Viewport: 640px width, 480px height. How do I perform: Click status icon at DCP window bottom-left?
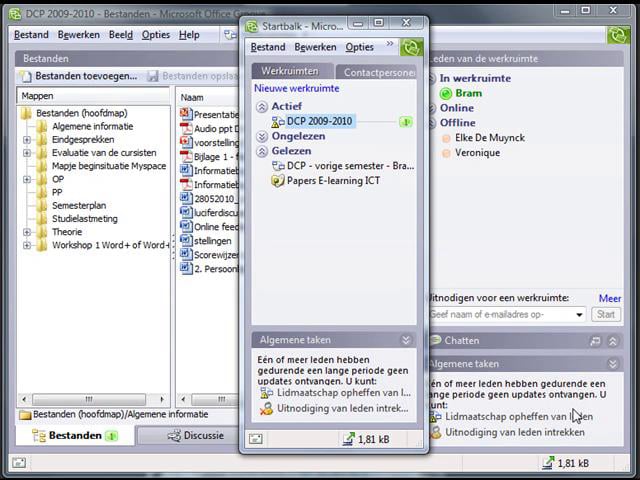point(19,463)
